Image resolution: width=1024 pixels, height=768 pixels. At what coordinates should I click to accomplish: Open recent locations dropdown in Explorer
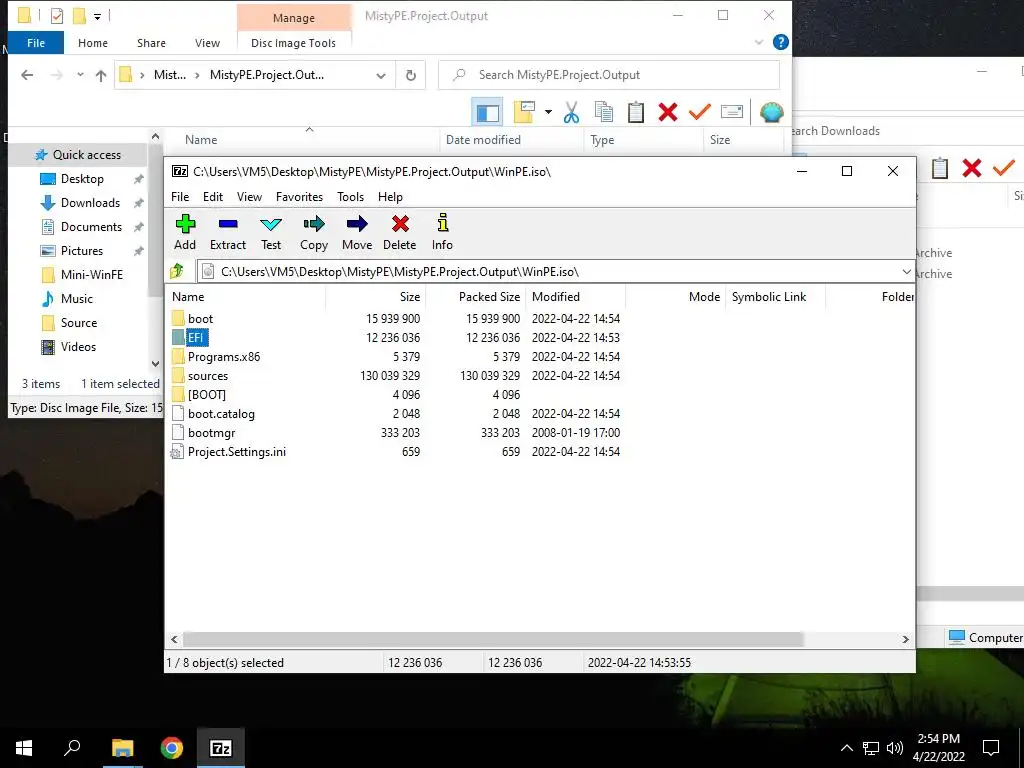(80, 75)
